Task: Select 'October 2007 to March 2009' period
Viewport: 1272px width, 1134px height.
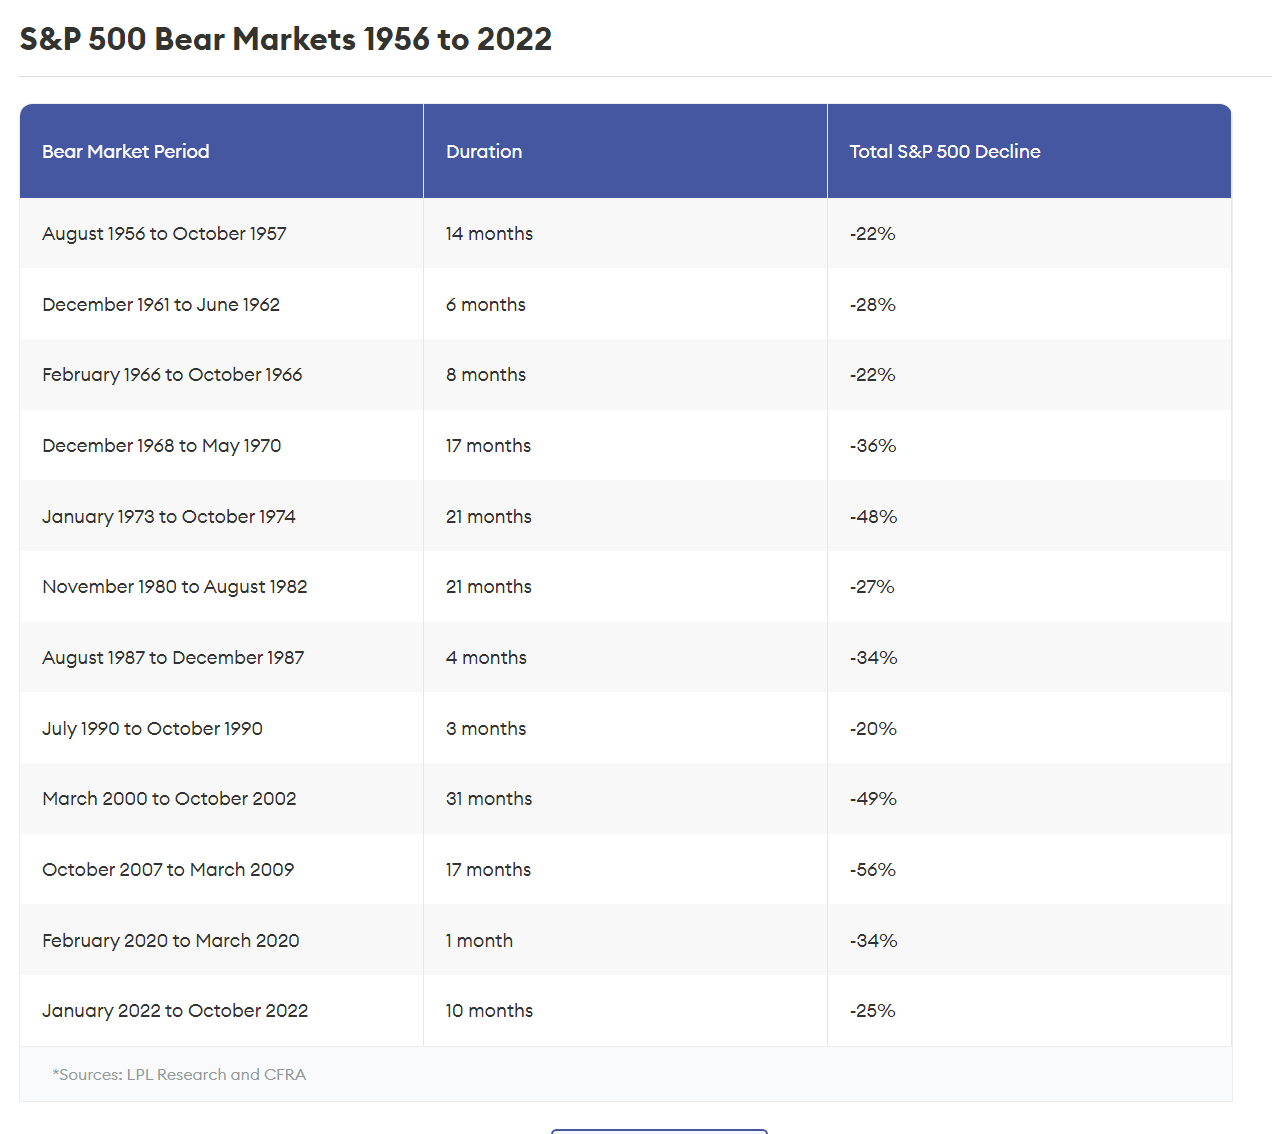Action: 168,870
